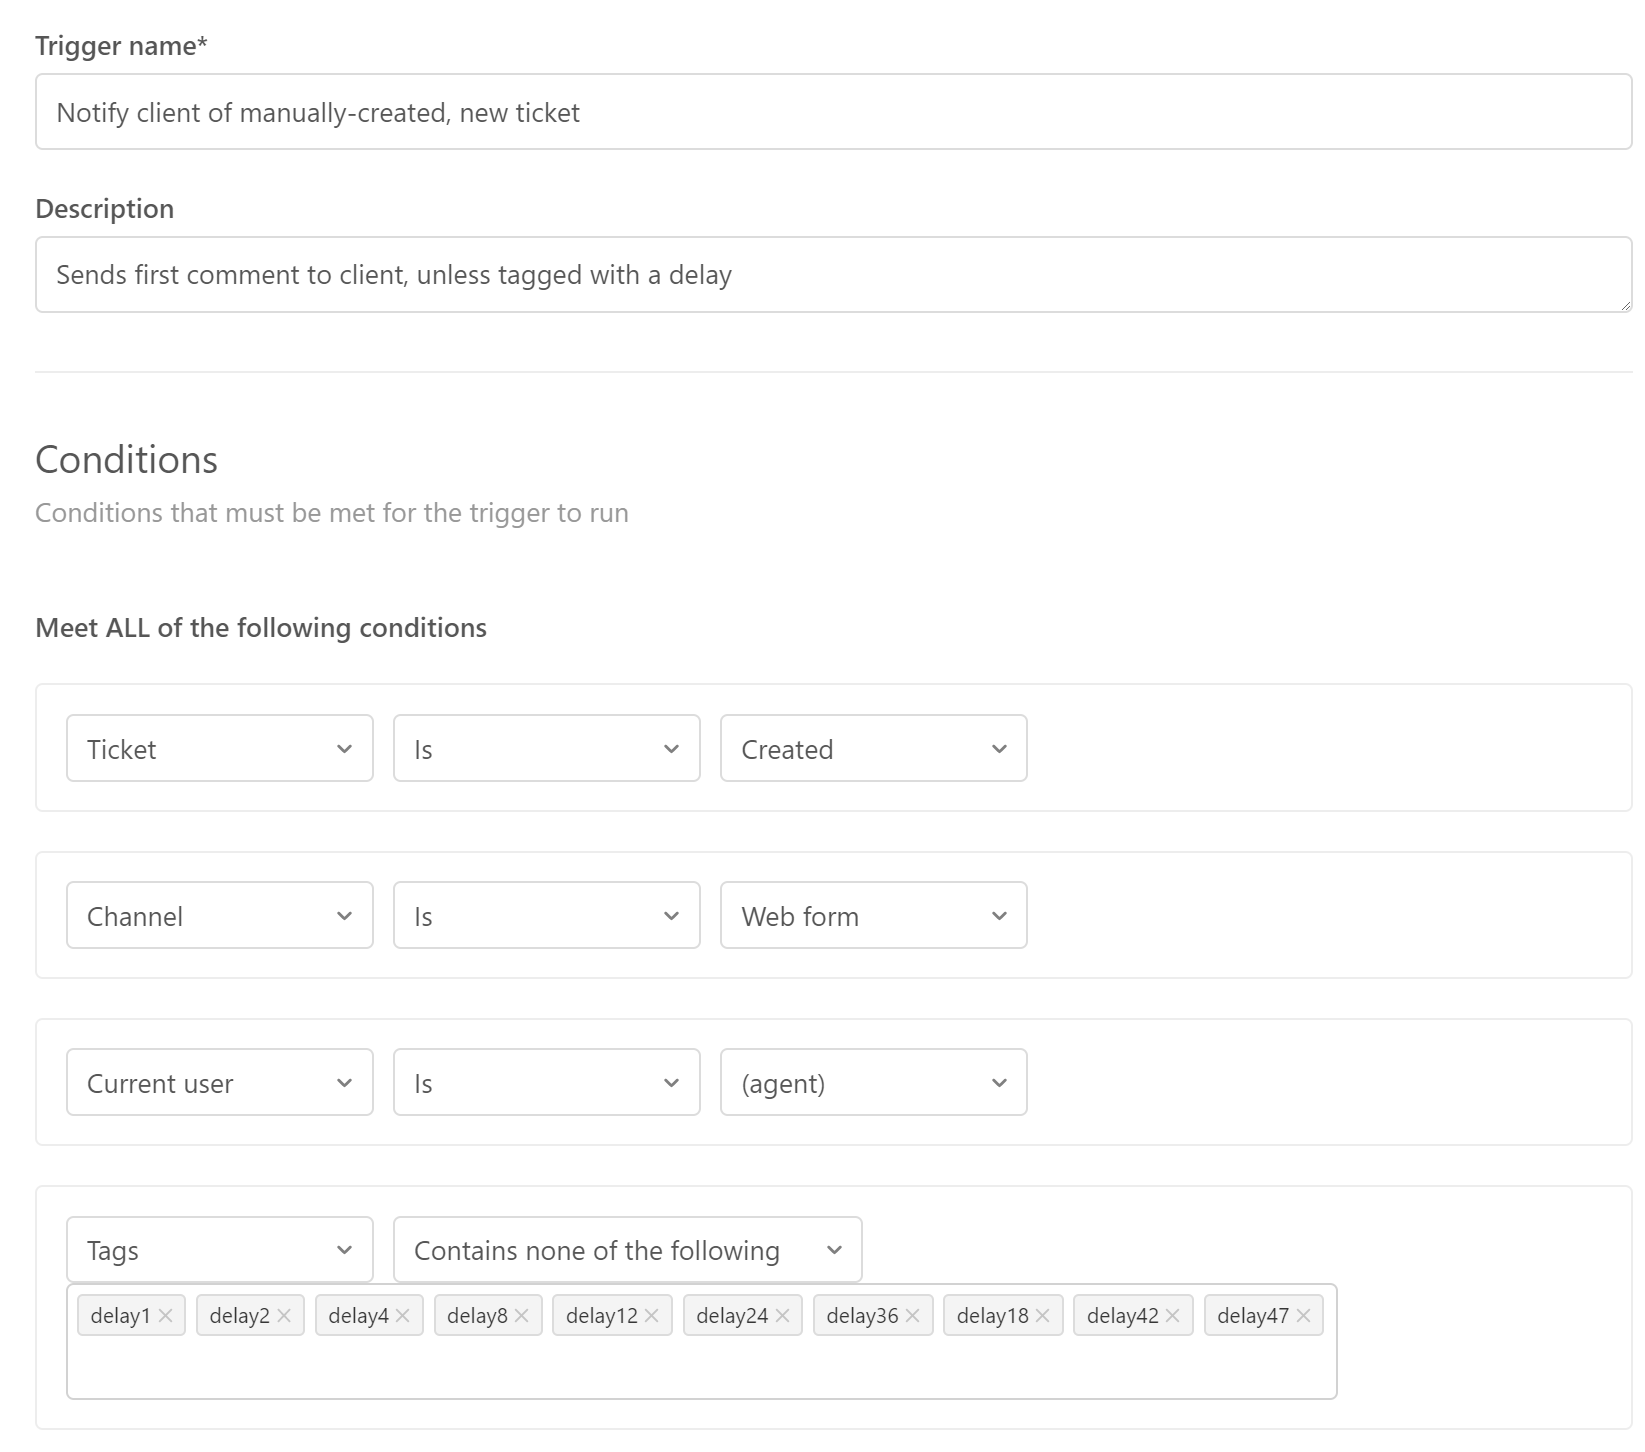Remove the delay18 tag
Viewport: 1645px width, 1452px height.
pyautogui.click(x=1042, y=1316)
